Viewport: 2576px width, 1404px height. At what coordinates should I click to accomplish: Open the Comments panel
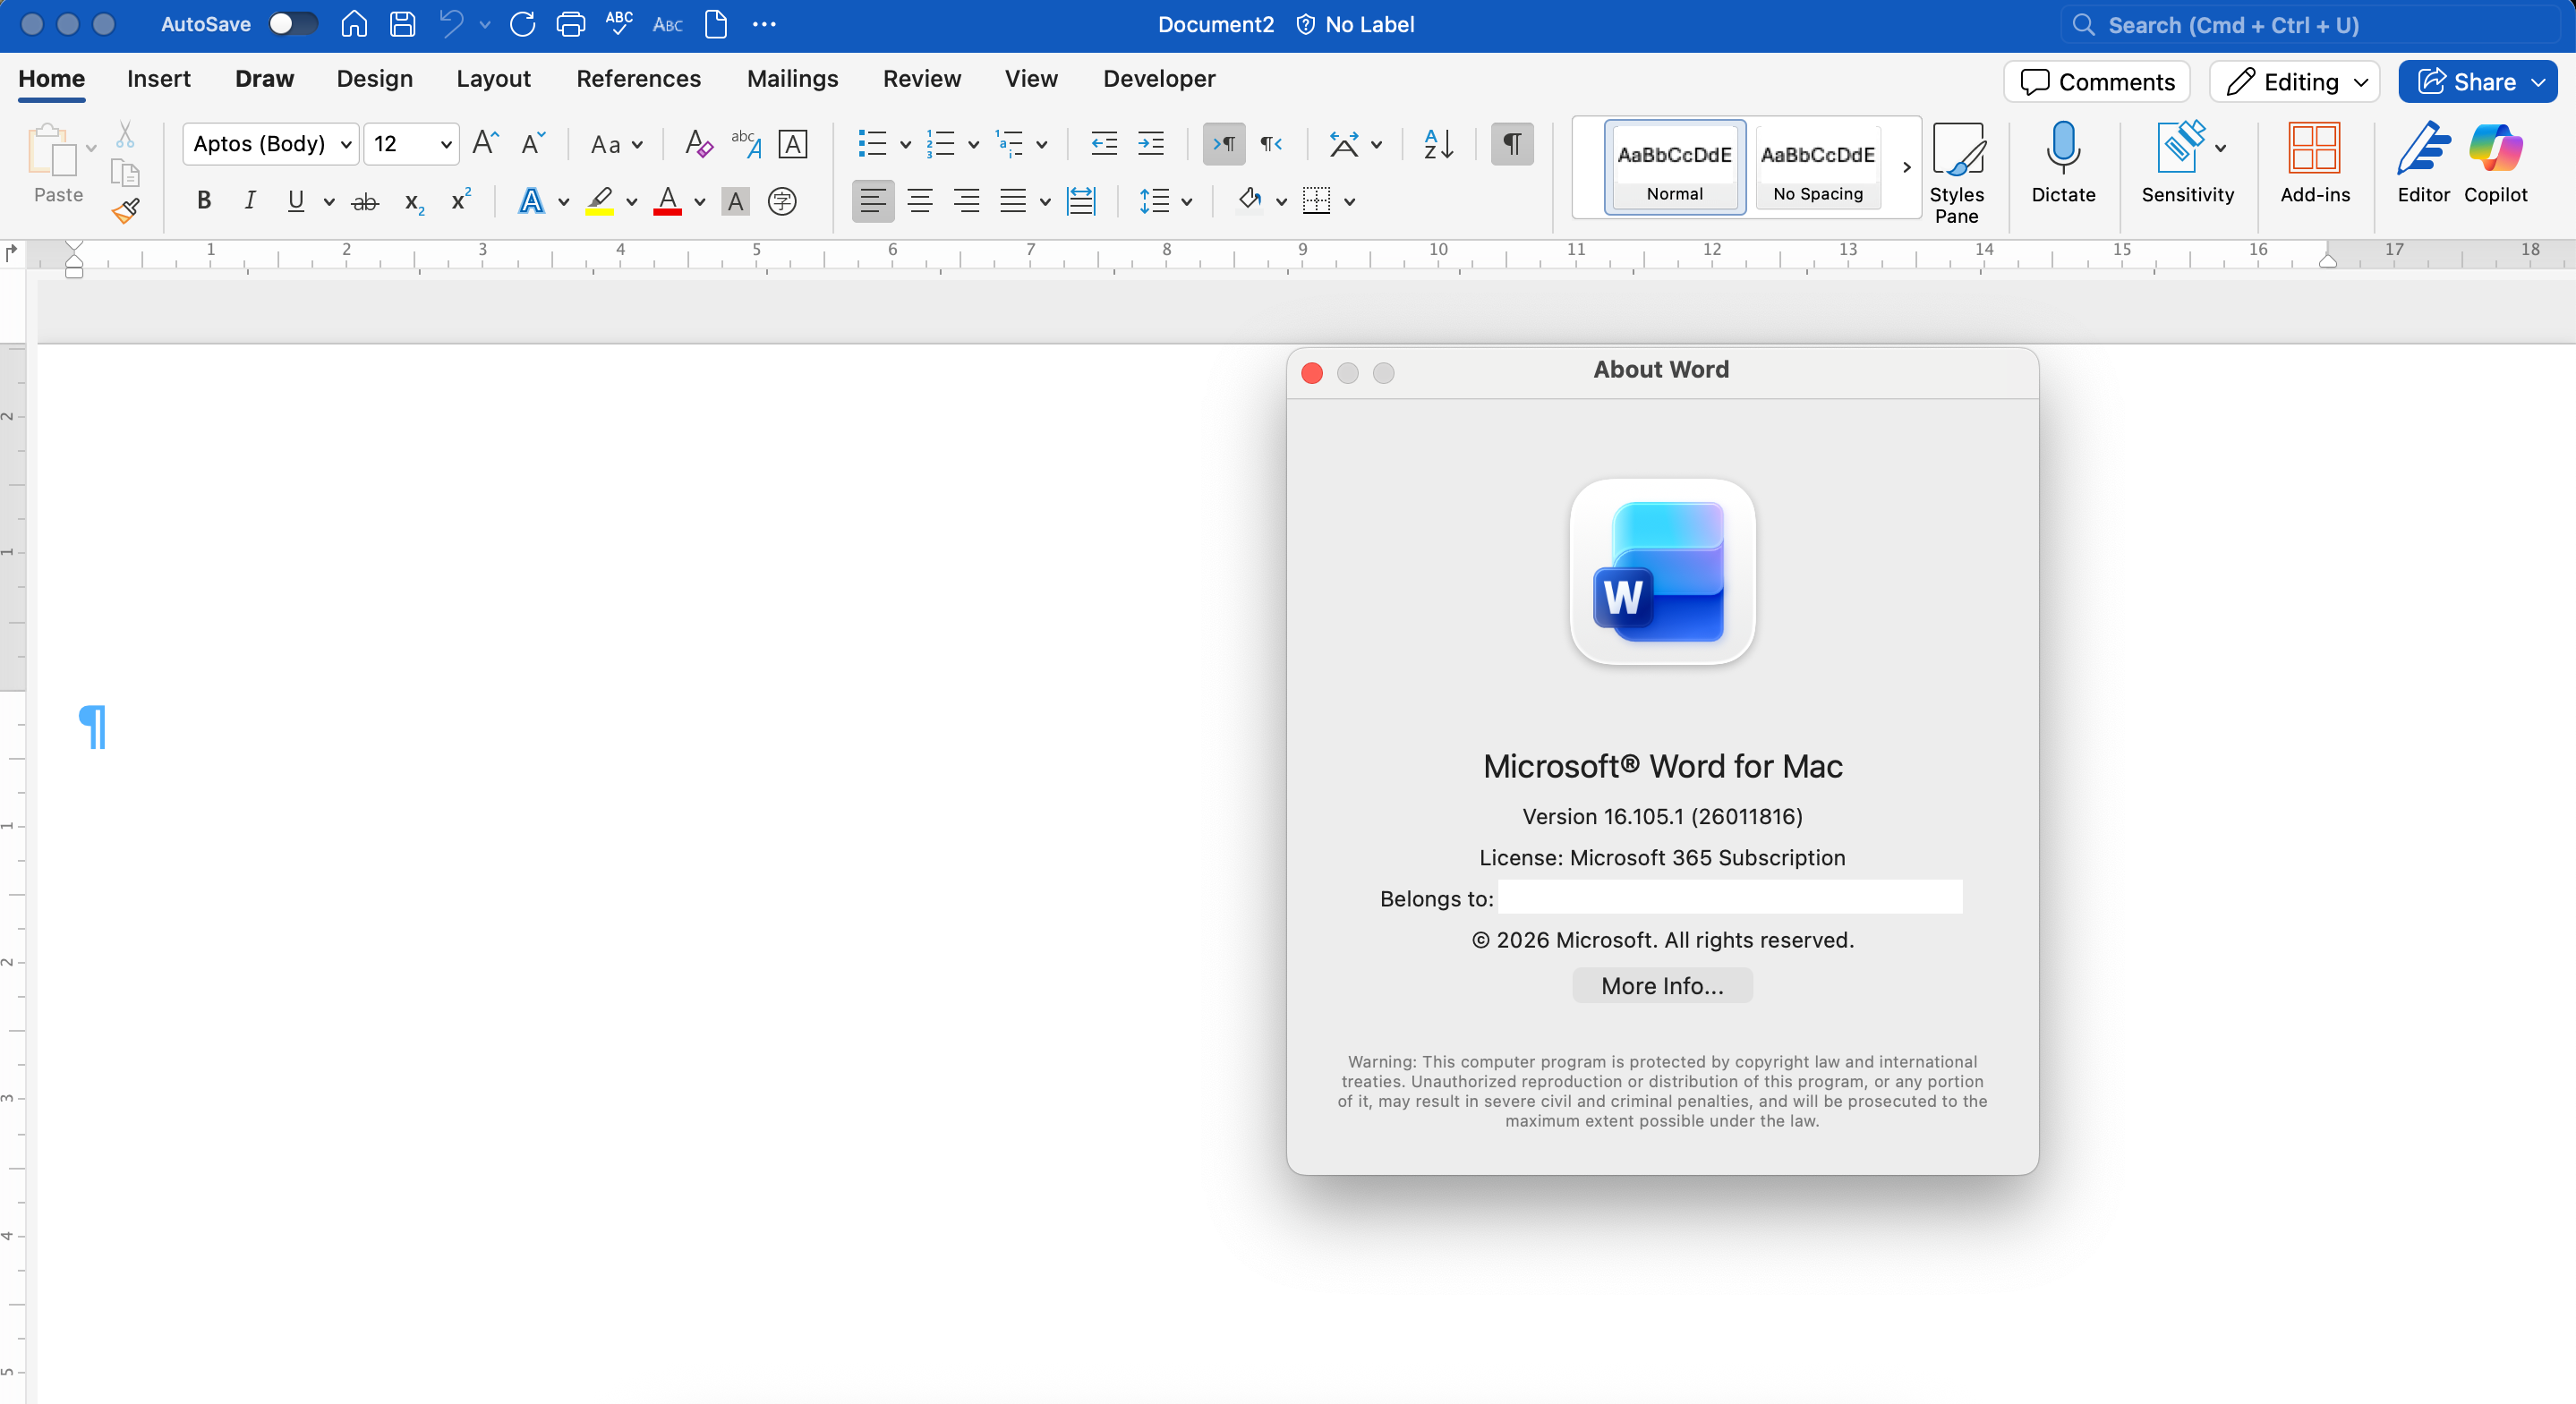pos(2096,82)
